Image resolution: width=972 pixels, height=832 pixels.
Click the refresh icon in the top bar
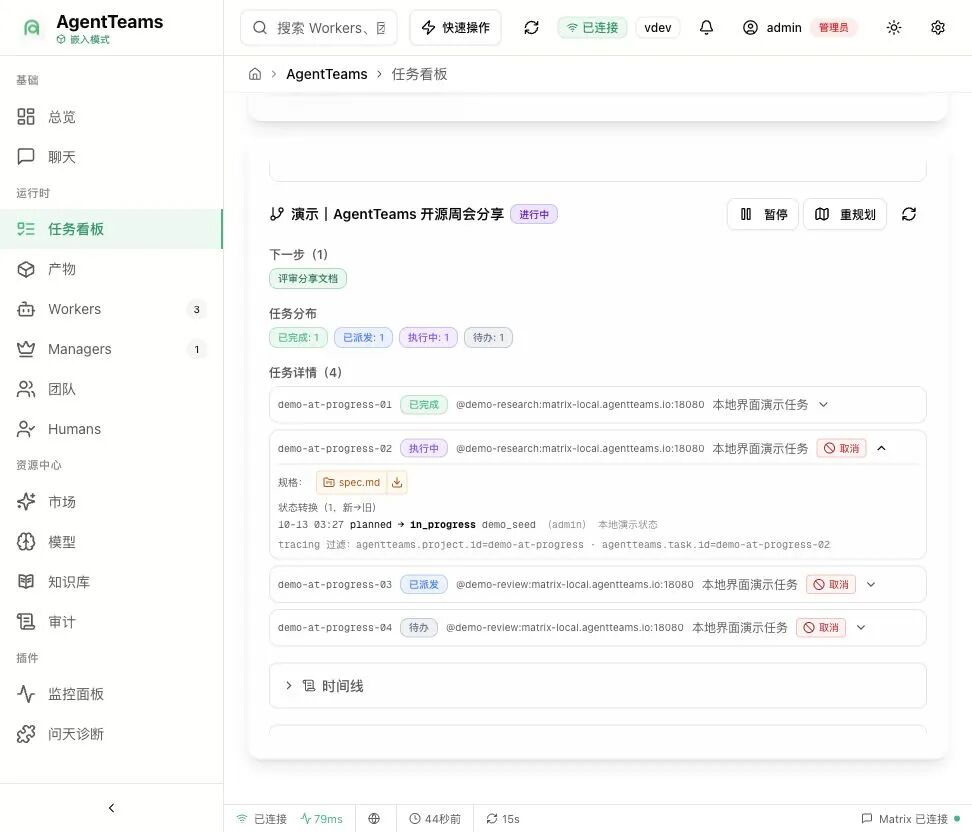coord(531,27)
